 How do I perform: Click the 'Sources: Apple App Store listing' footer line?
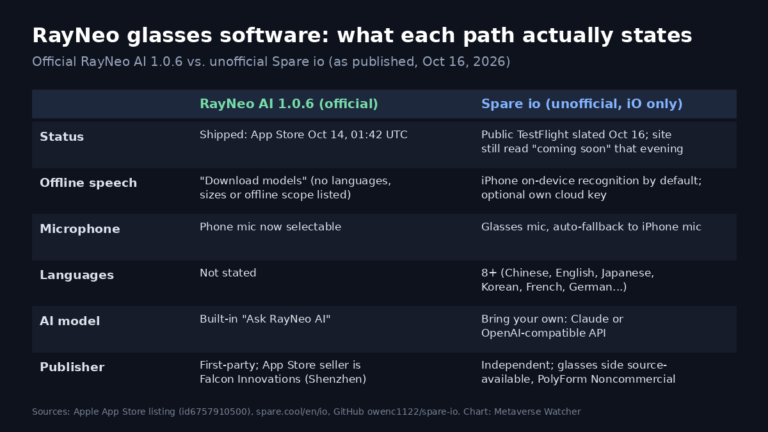click(x=307, y=411)
